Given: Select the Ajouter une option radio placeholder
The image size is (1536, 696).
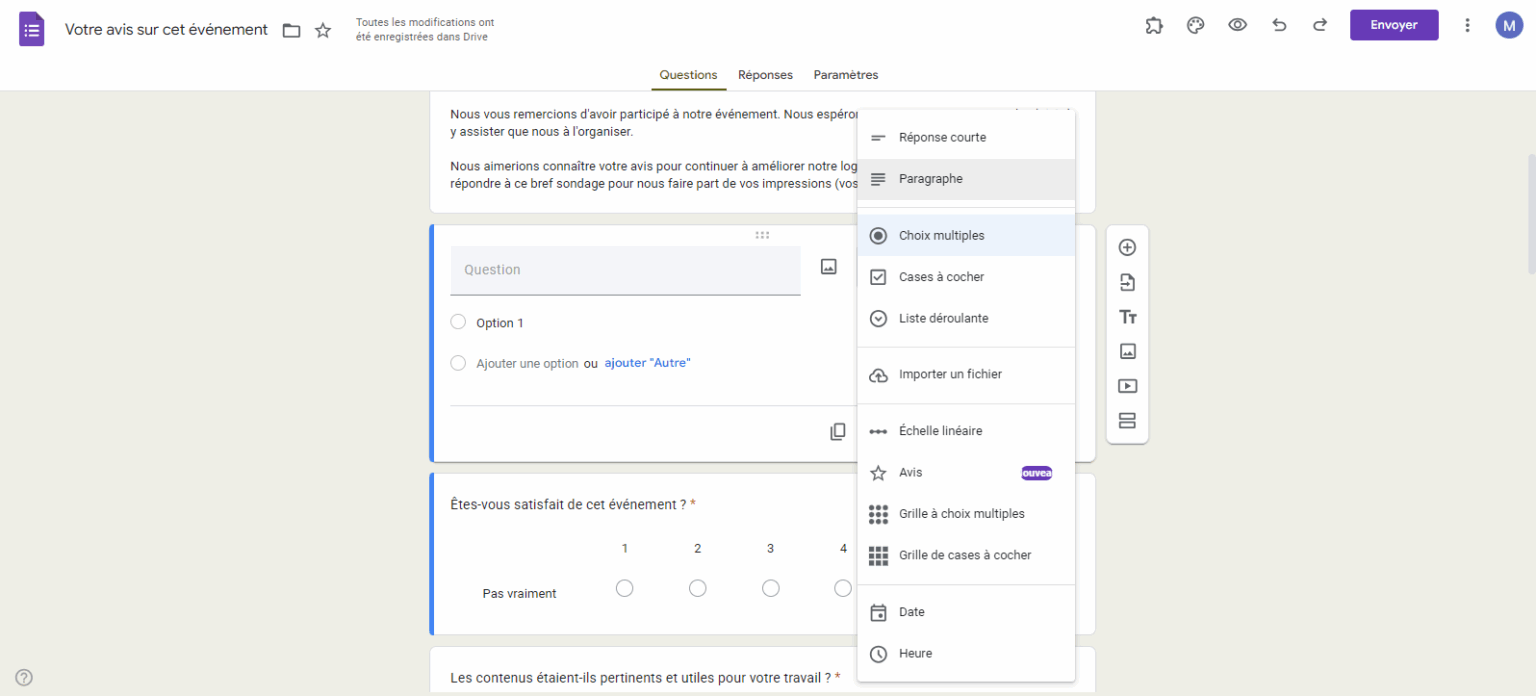Looking at the screenshot, I should [458, 363].
